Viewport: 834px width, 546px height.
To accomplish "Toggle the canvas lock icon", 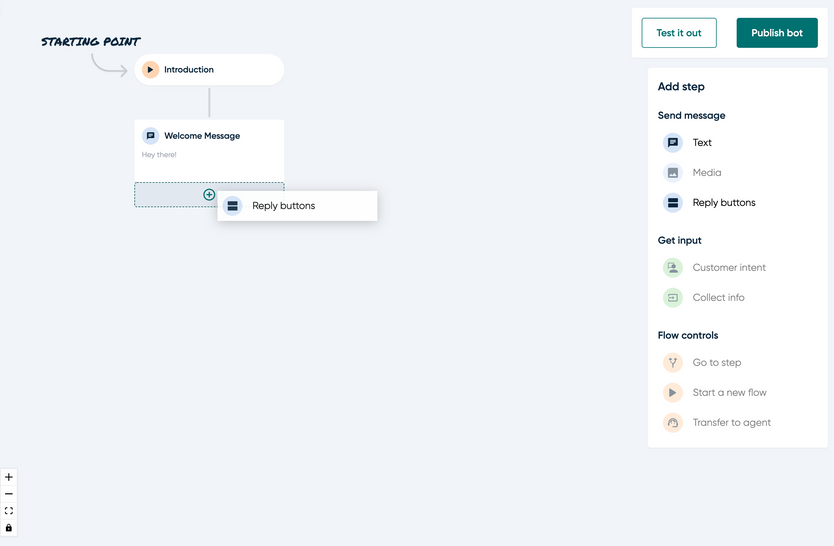I will coord(9,528).
